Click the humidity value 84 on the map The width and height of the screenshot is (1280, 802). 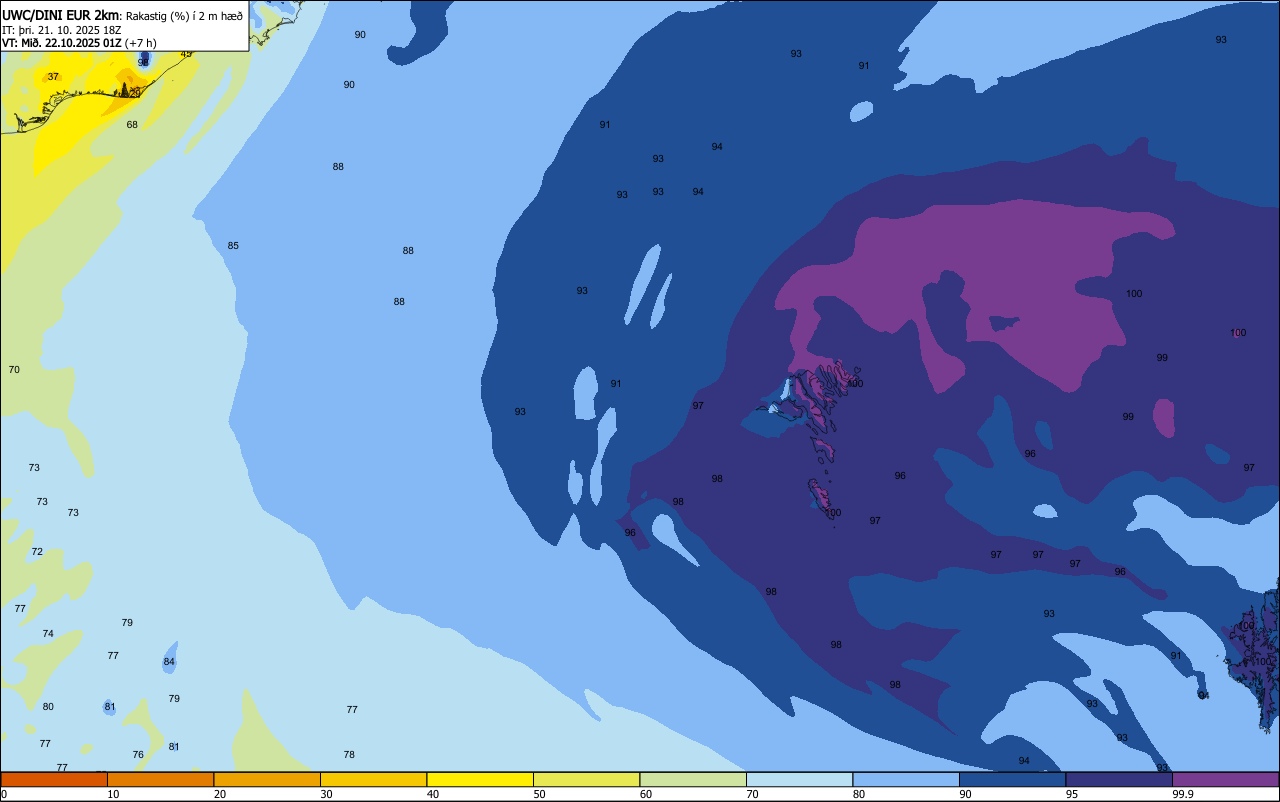tap(169, 661)
